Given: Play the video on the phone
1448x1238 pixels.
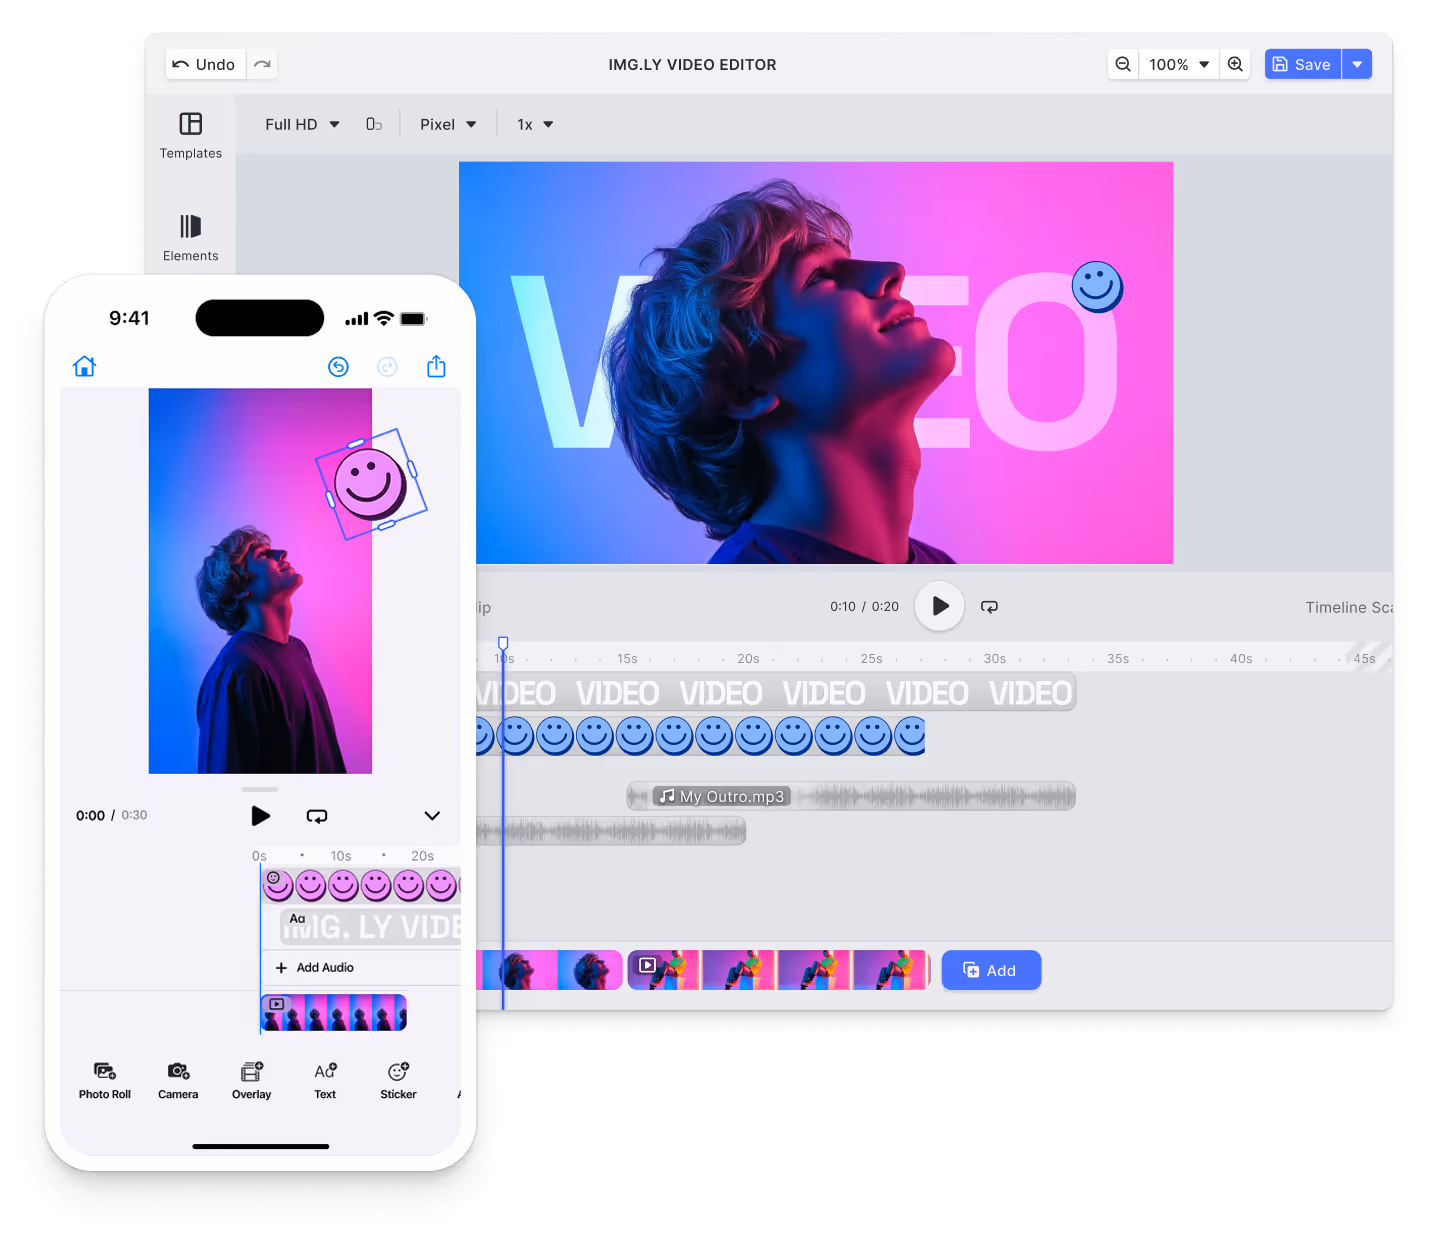Looking at the screenshot, I should [260, 816].
